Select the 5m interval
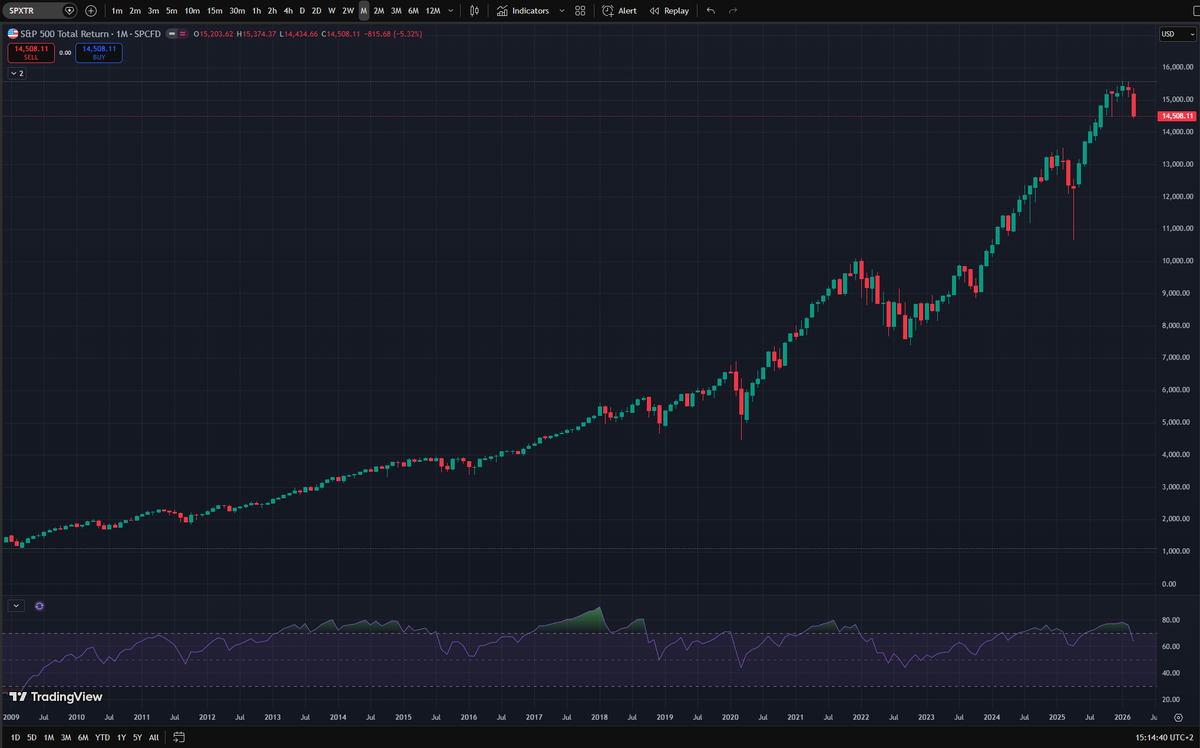The width and height of the screenshot is (1200, 748). coord(171,10)
